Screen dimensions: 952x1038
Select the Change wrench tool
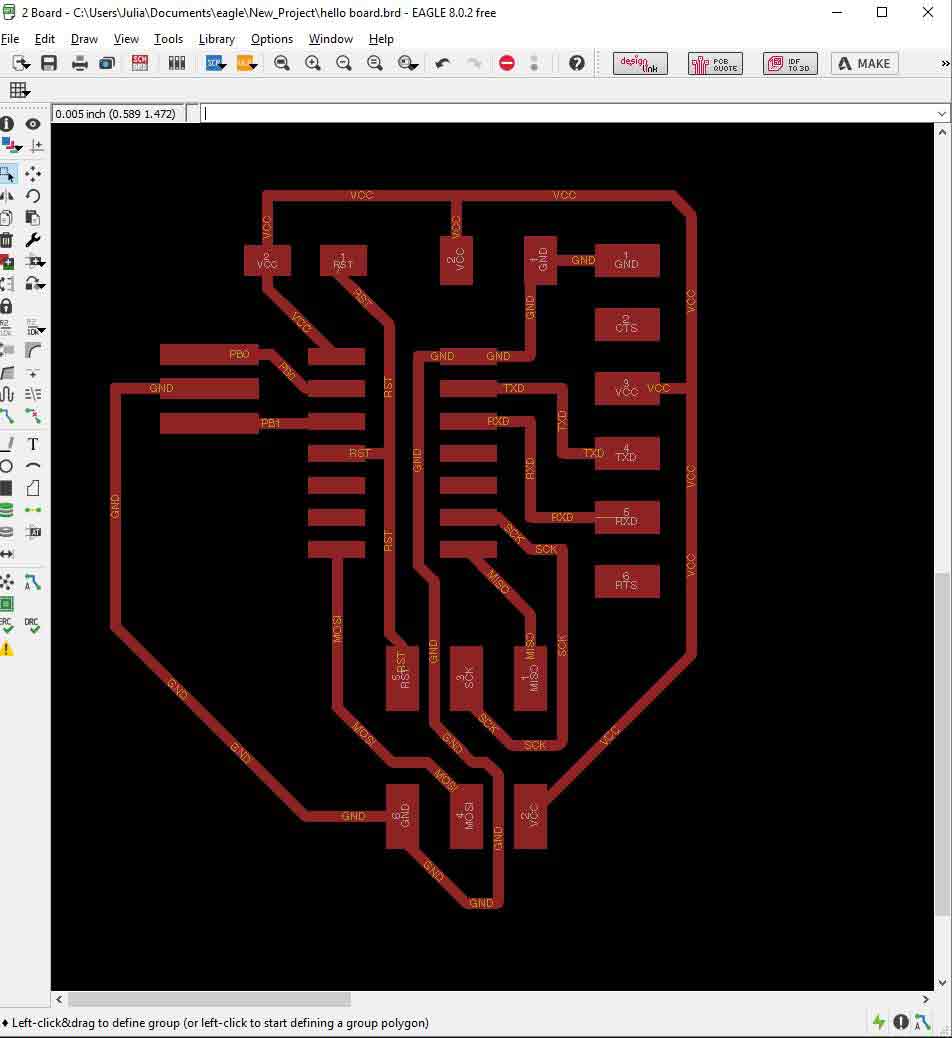click(33, 240)
